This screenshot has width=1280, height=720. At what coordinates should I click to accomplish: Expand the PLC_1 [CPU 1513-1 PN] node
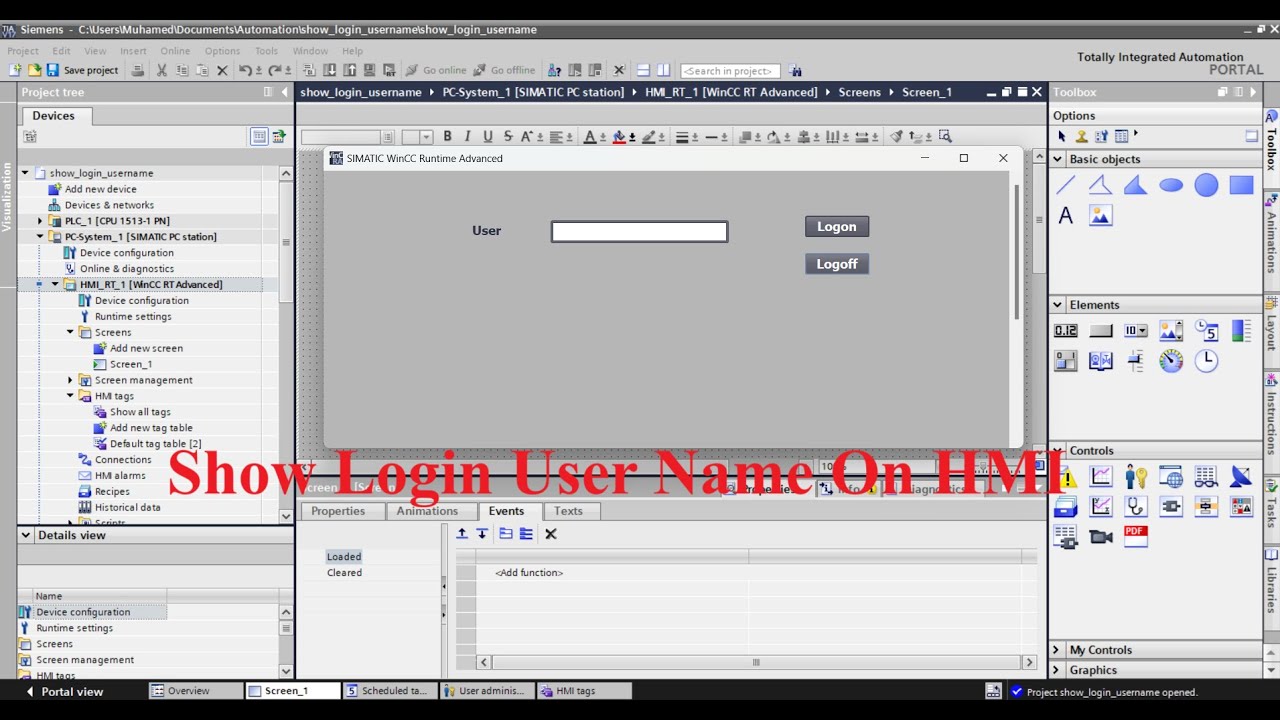click(41, 221)
